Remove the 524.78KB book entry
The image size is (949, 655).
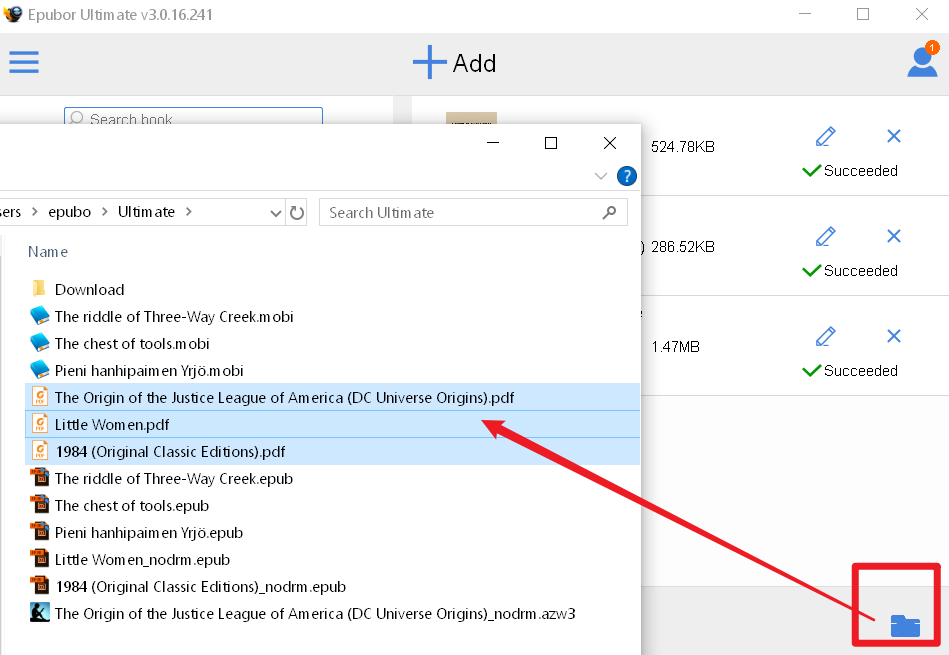click(x=894, y=136)
